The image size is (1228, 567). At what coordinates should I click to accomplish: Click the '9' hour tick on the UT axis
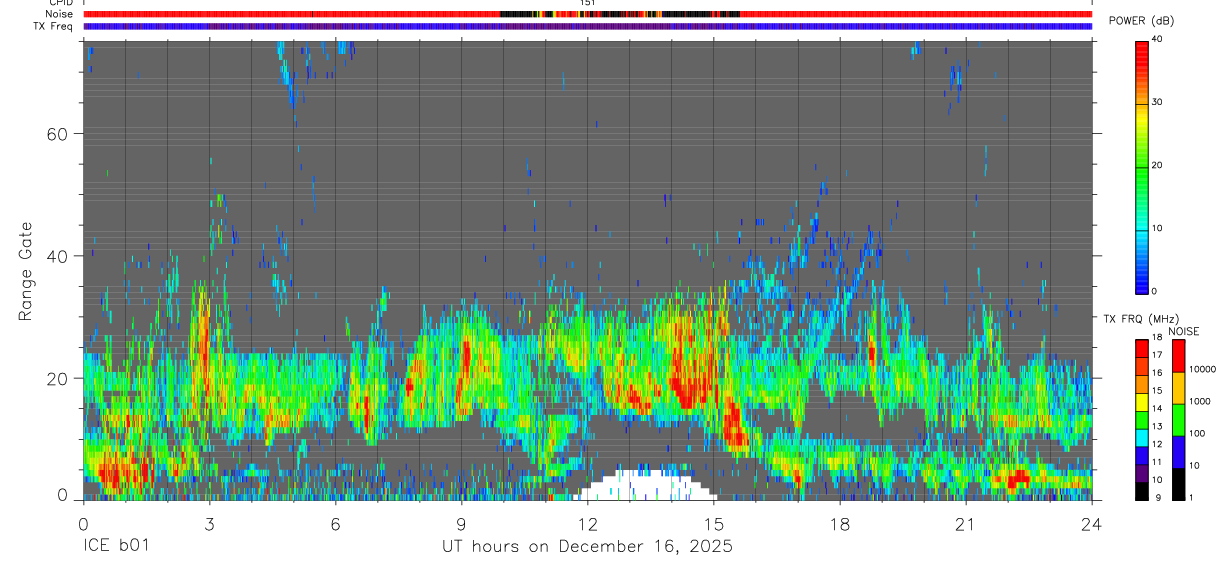461,524
